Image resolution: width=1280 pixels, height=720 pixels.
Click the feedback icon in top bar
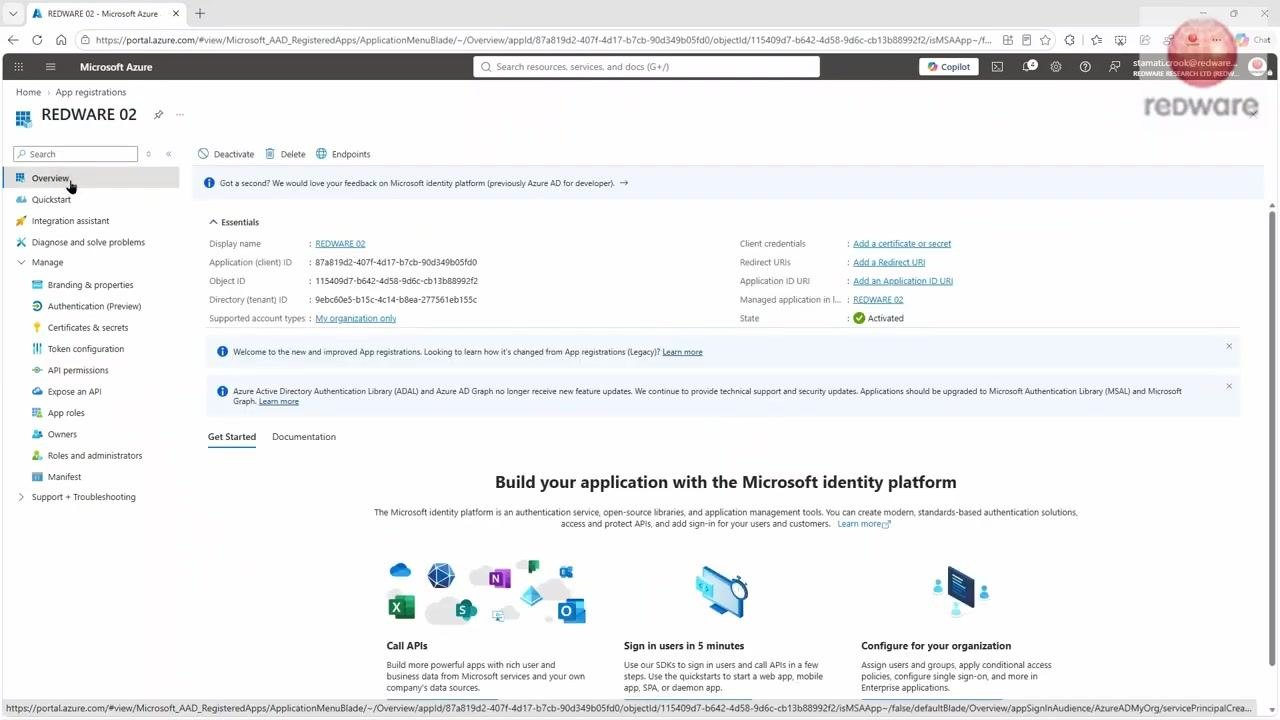point(1114,67)
